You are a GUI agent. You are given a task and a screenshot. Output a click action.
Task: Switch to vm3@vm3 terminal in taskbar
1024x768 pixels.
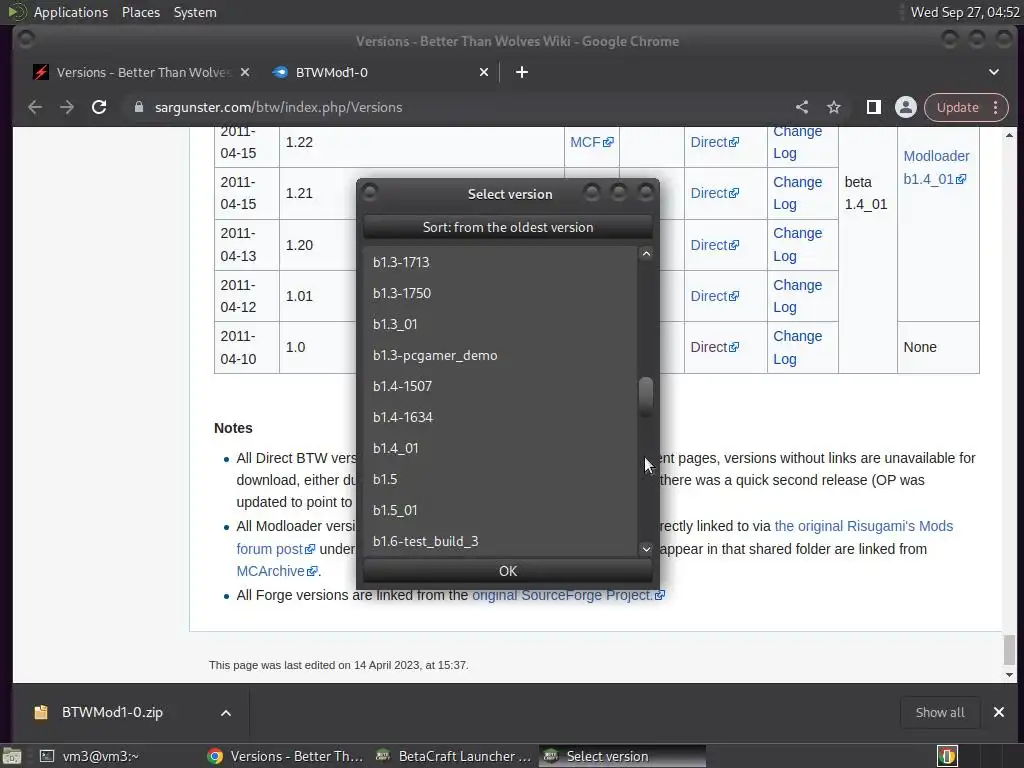89,756
